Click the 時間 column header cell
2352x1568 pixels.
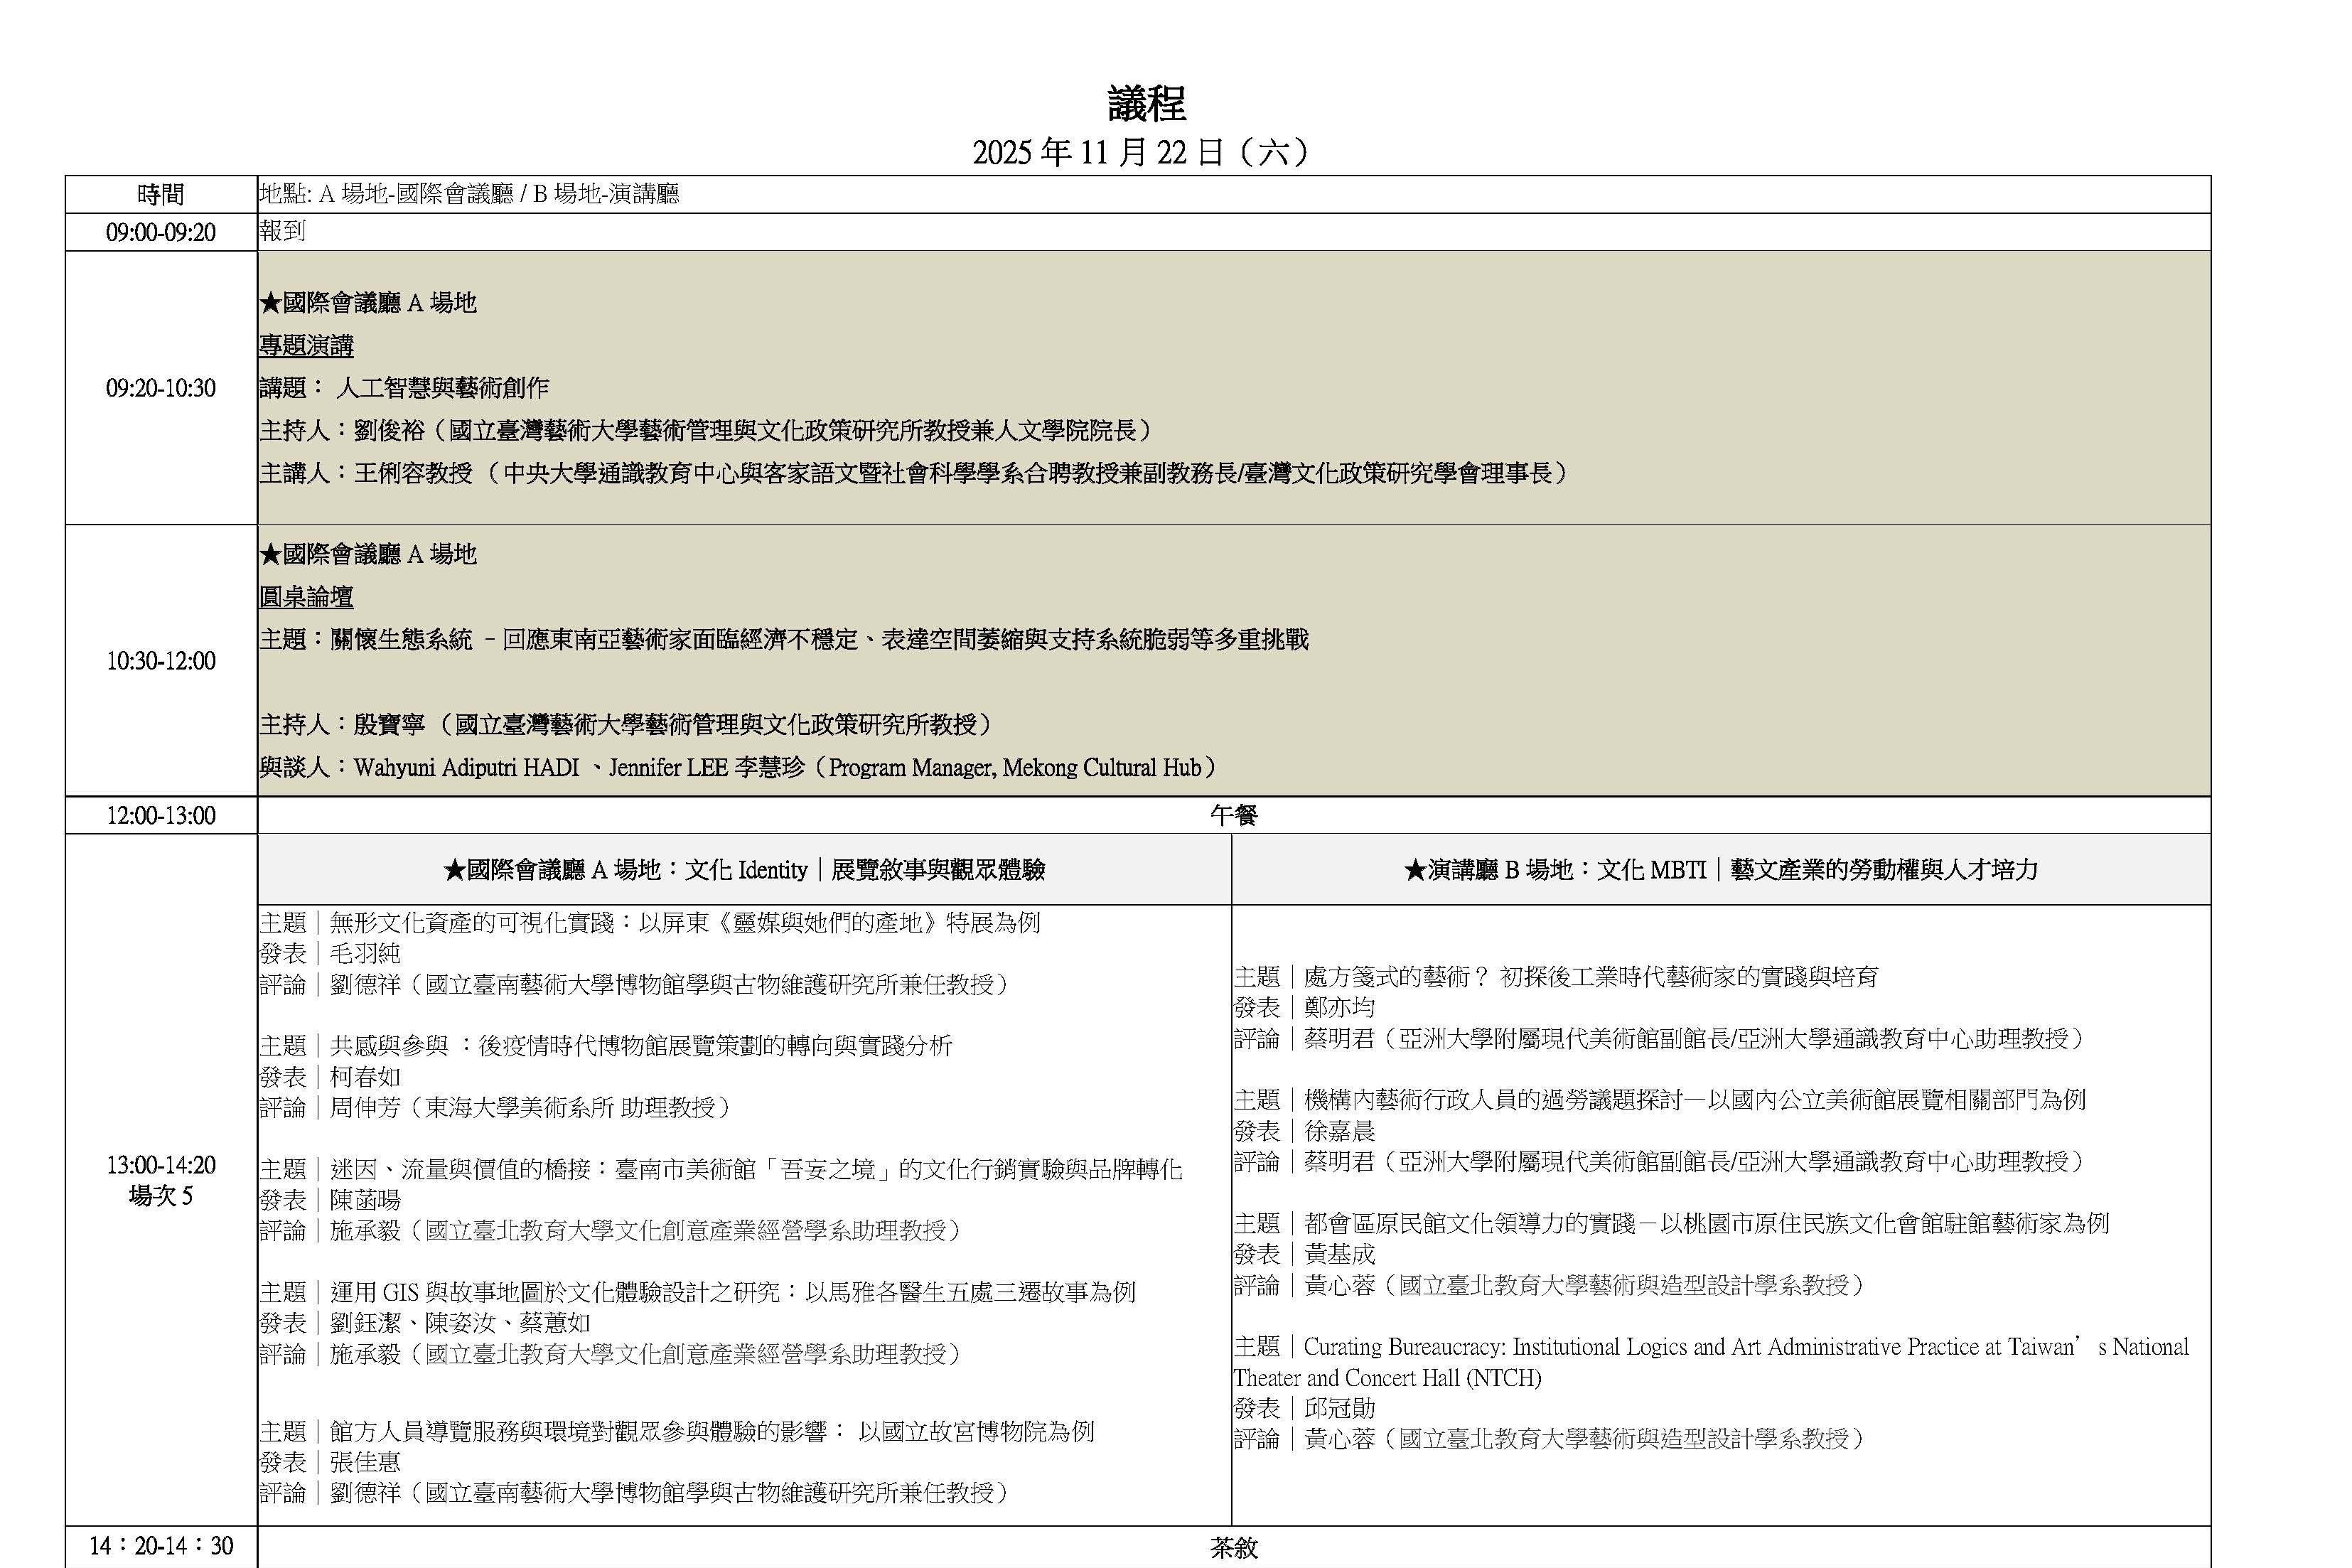[x=161, y=195]
